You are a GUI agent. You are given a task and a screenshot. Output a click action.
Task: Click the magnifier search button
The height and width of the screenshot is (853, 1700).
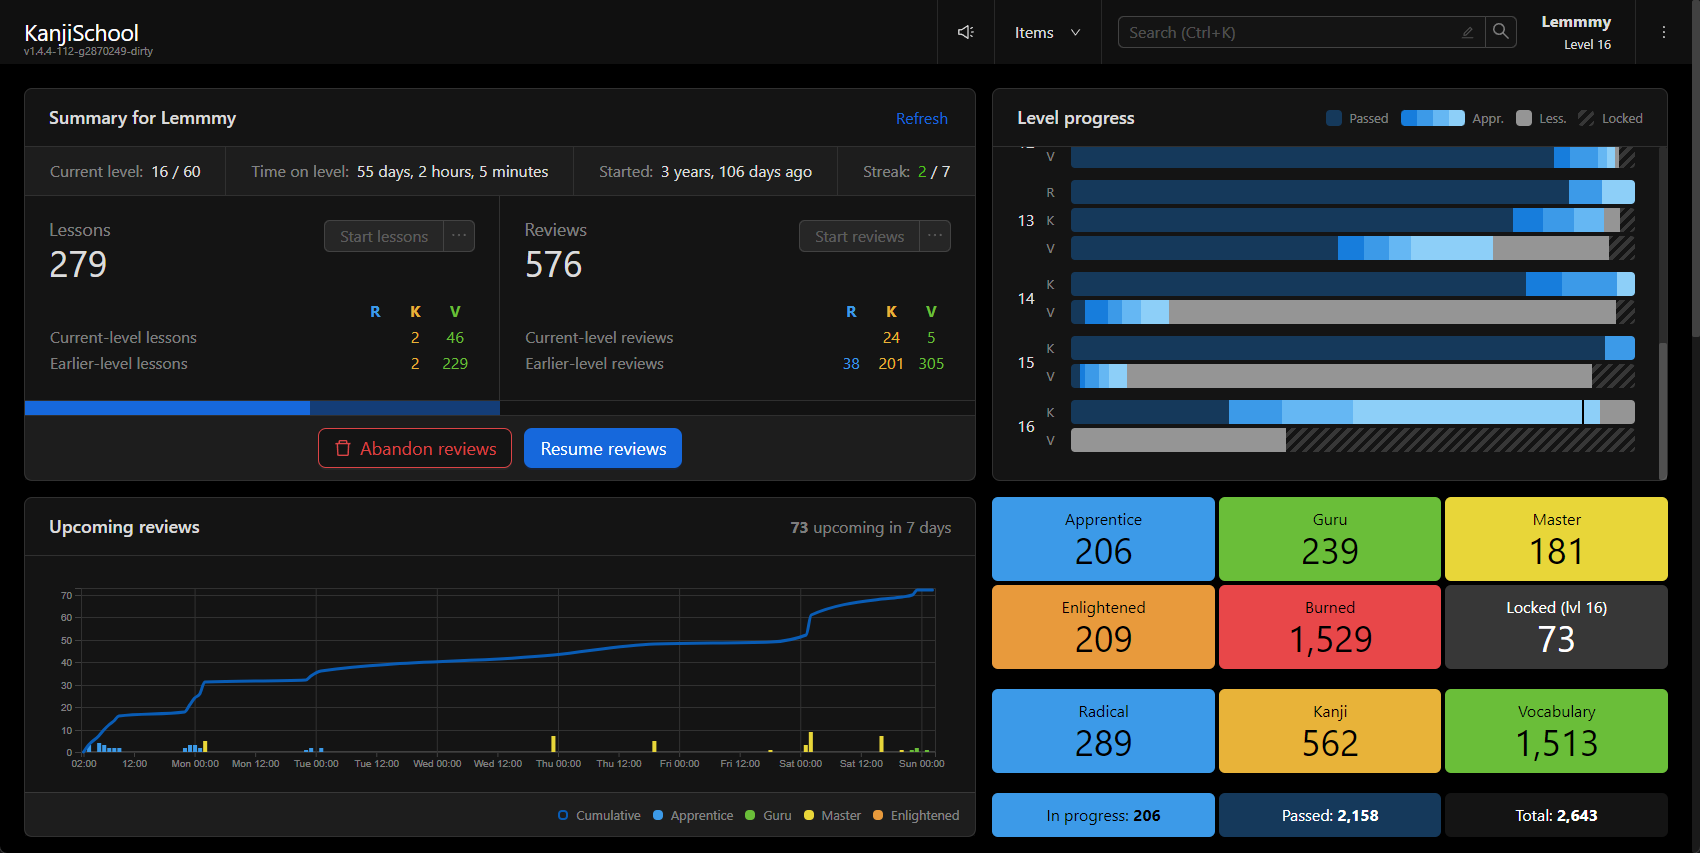click(x=1501, y=32)
